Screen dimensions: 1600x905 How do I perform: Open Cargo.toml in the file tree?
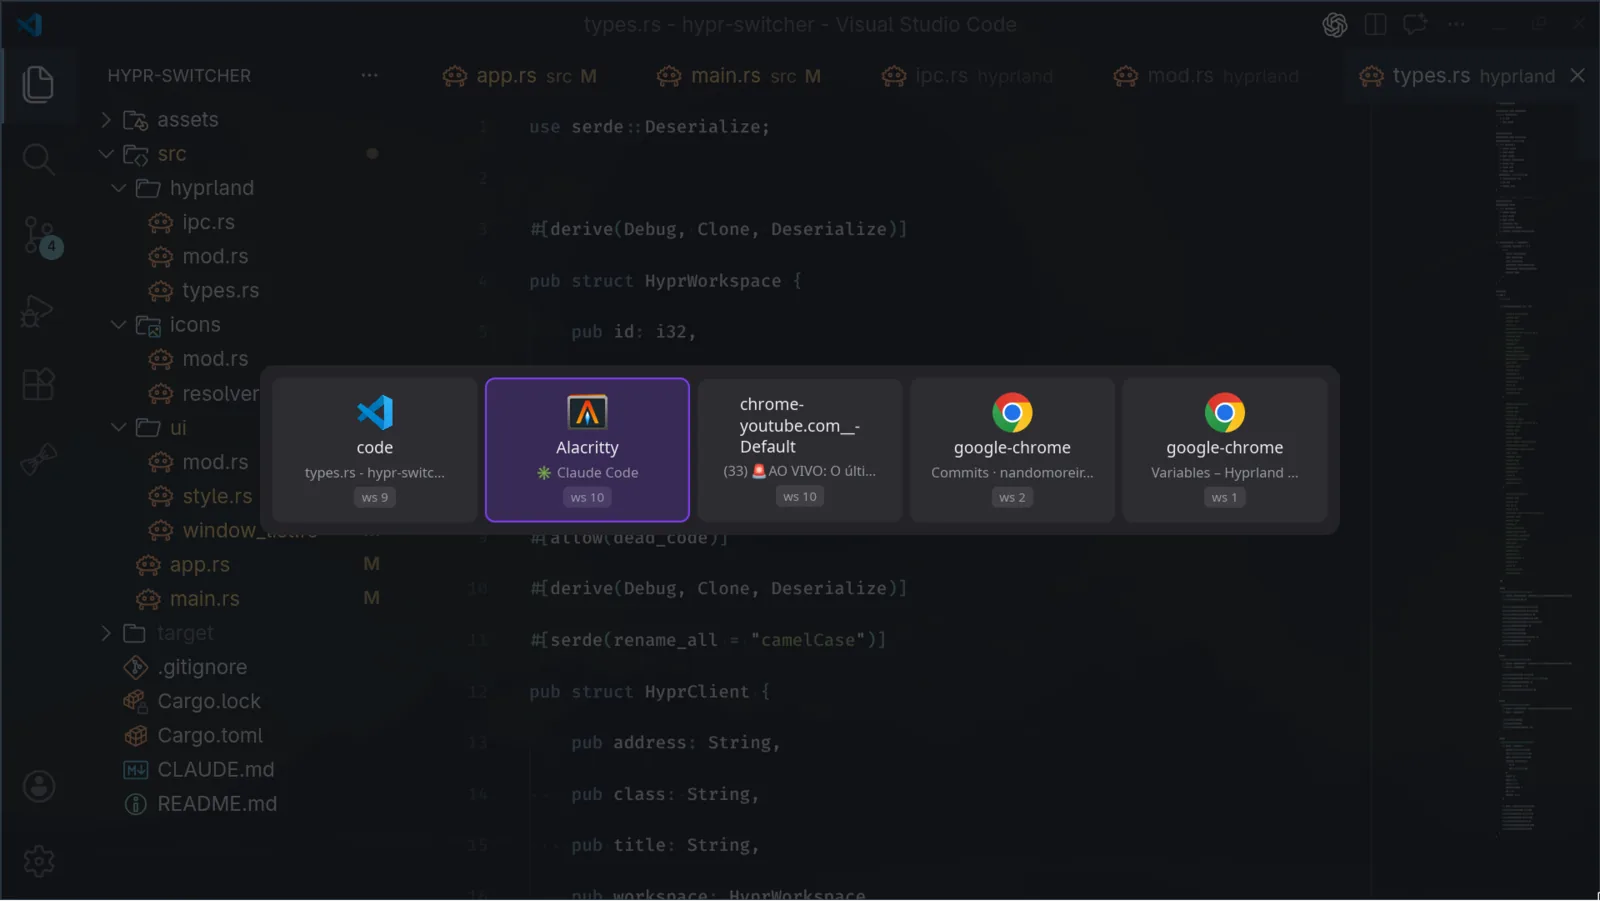pyautogui.click(x=210, y=736)
